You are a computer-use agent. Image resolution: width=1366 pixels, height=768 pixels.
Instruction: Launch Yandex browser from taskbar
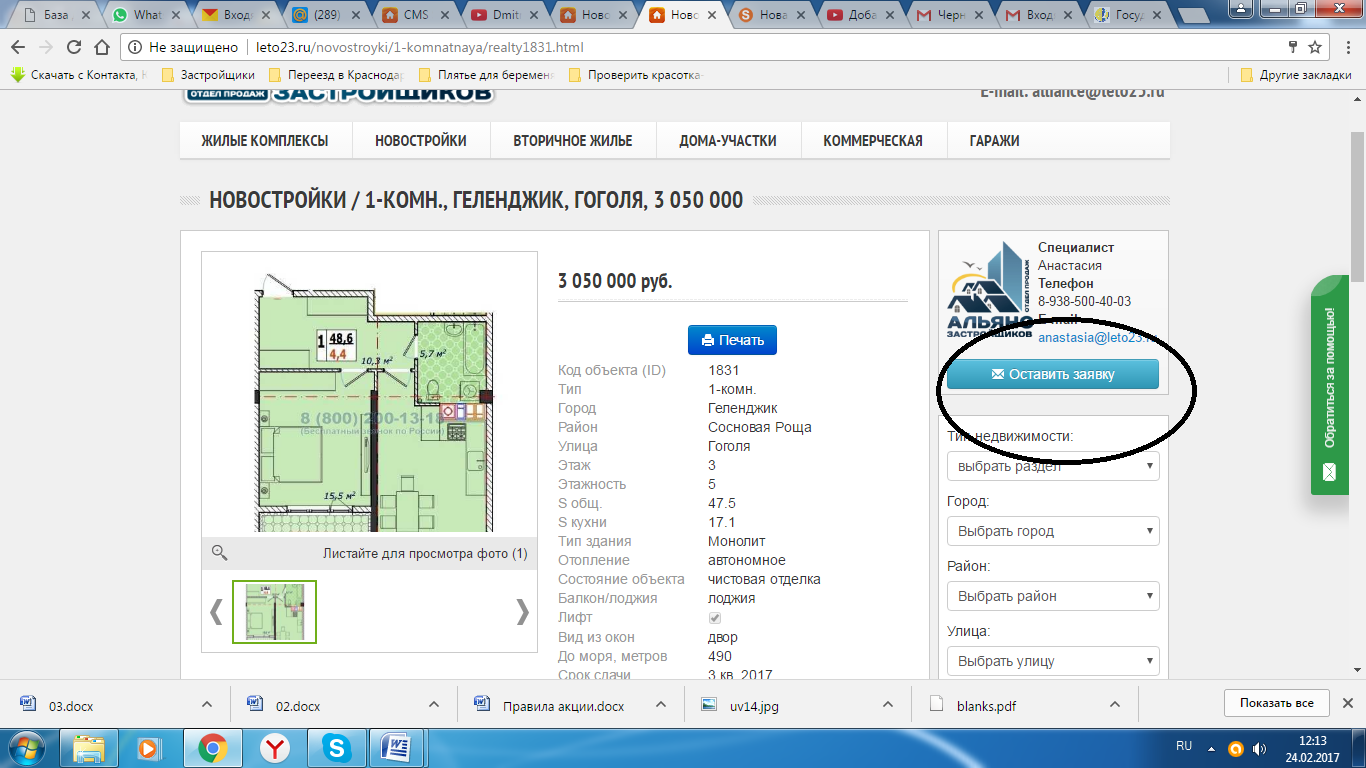click(x=275, y=747)
